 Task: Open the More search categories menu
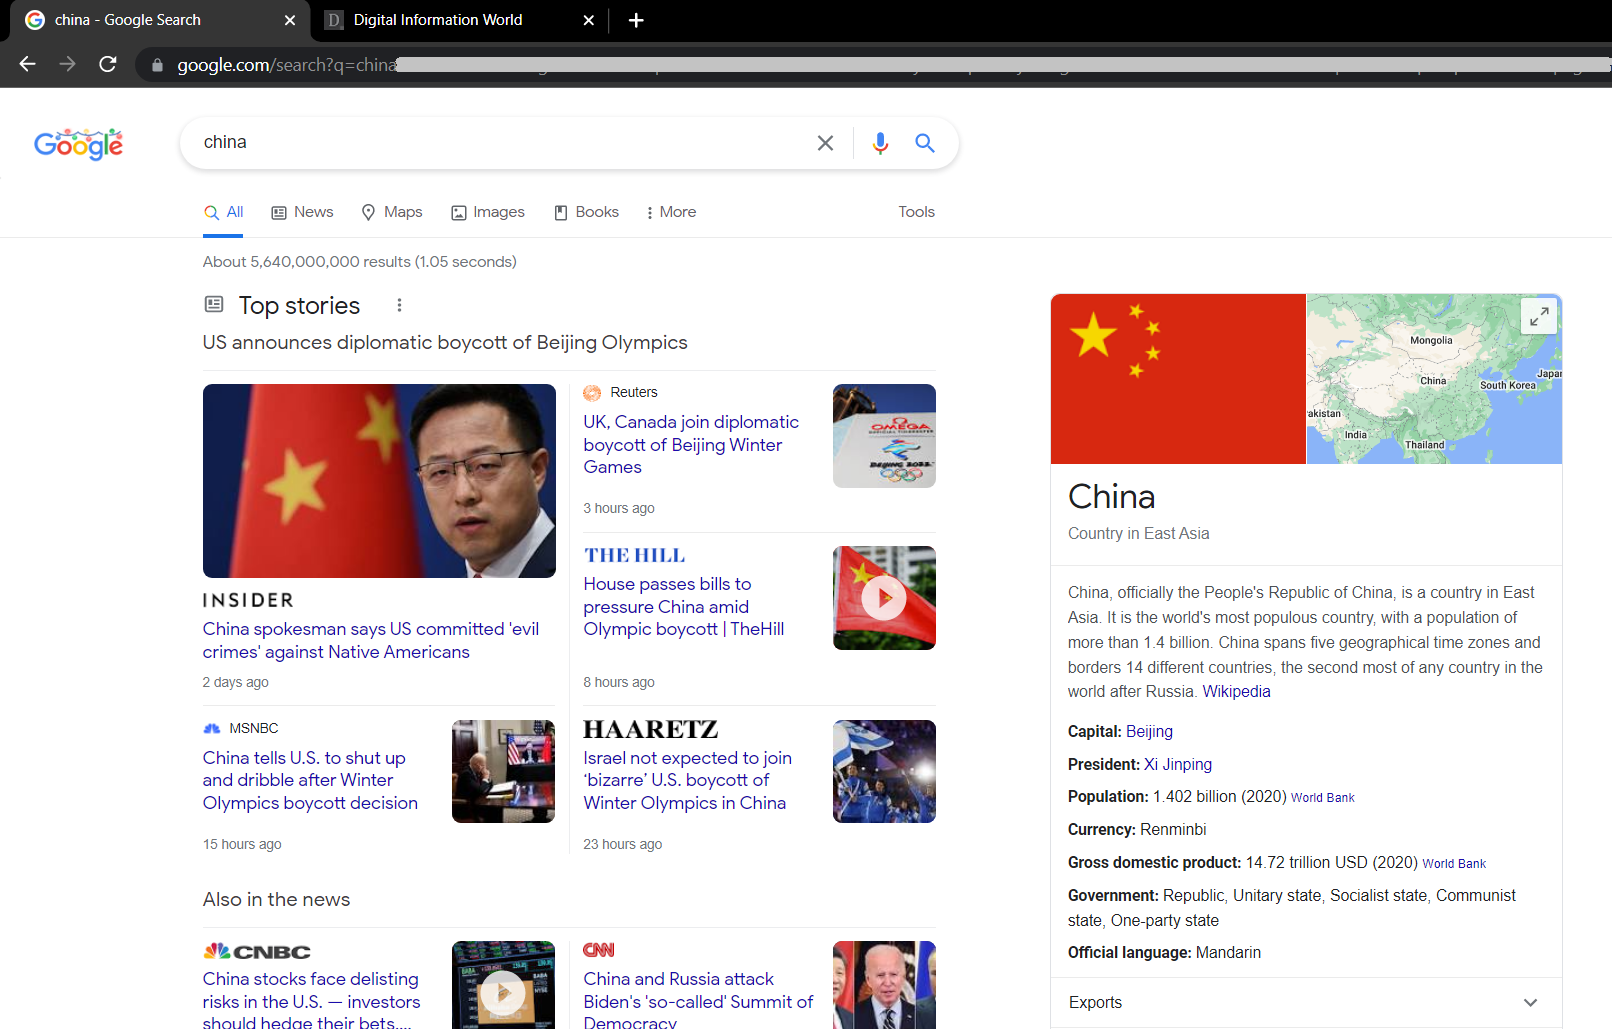[x=671, y=212]
